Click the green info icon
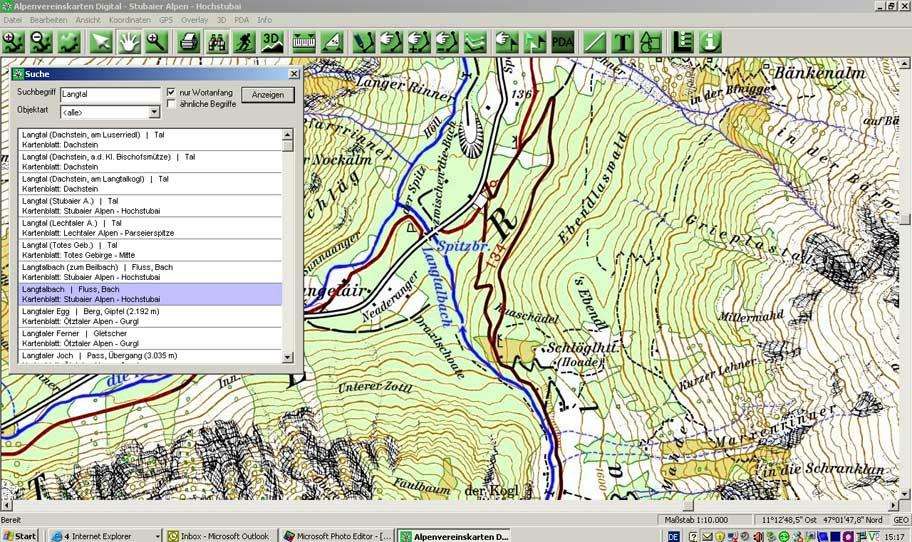Image resolution: width=912 pixels, height=542 pixels. pos(710,42)
